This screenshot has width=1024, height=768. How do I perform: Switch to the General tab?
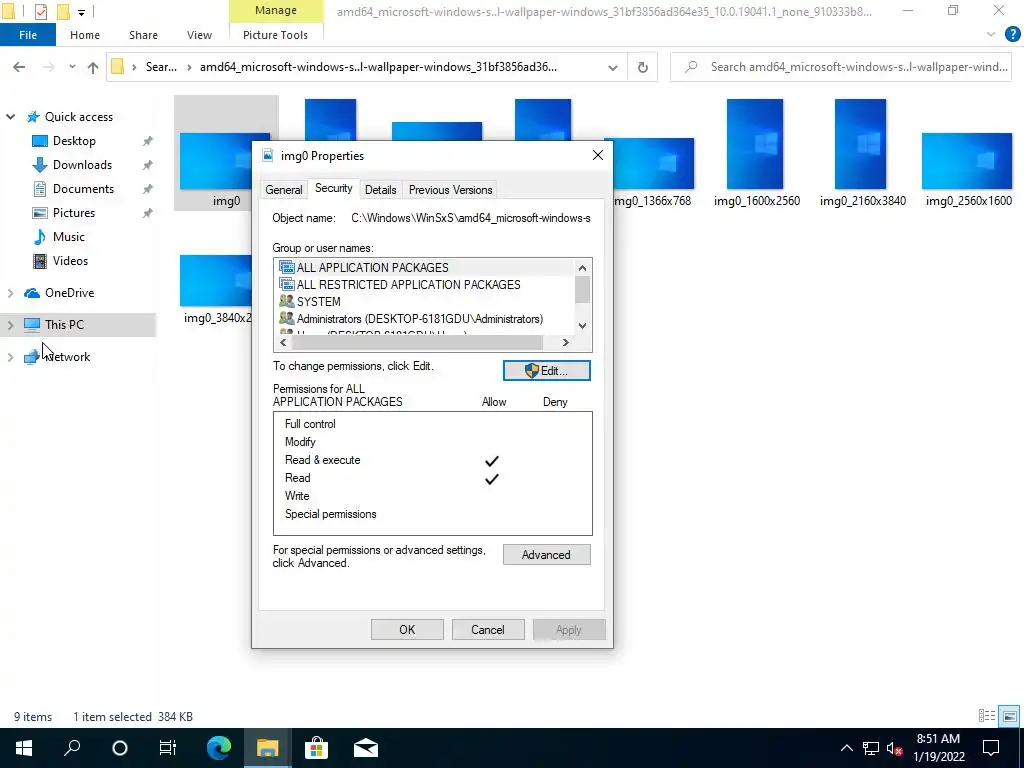pyautogui.click(x=283, y=189)
